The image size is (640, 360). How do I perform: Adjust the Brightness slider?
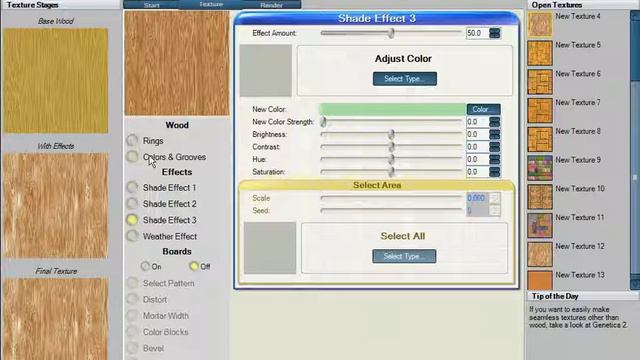point(391,134)
